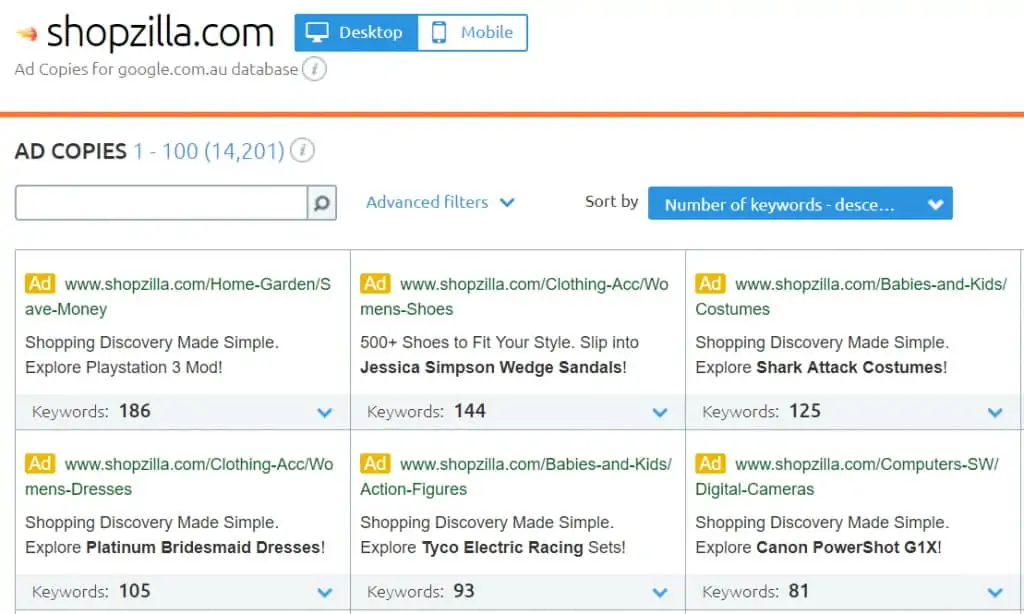
Task: Click the Ad badge on the Costumes ad
Action: pyautogui.click(x=710, y=283)
